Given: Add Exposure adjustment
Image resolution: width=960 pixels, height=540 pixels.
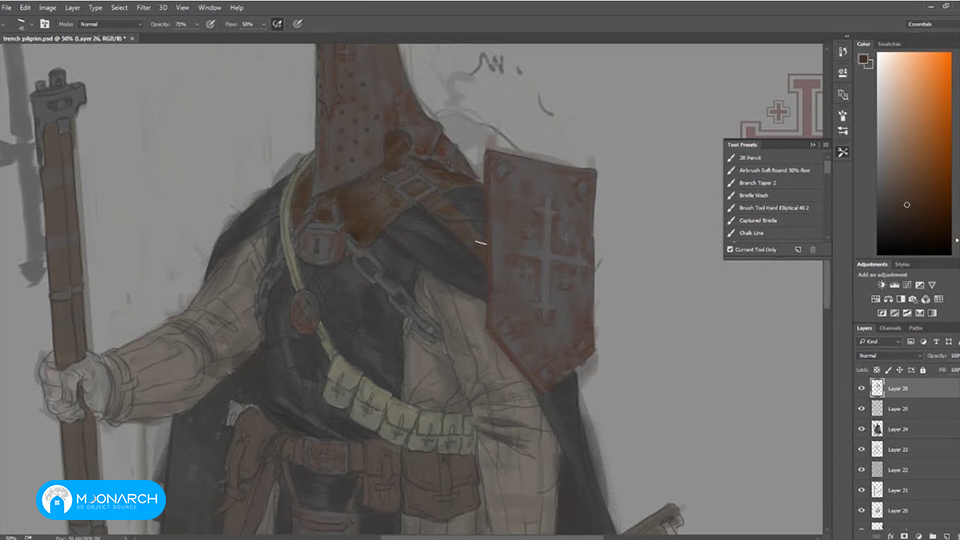Looking at the screenshot, I should pyautogui.click(x=920, y=285).
